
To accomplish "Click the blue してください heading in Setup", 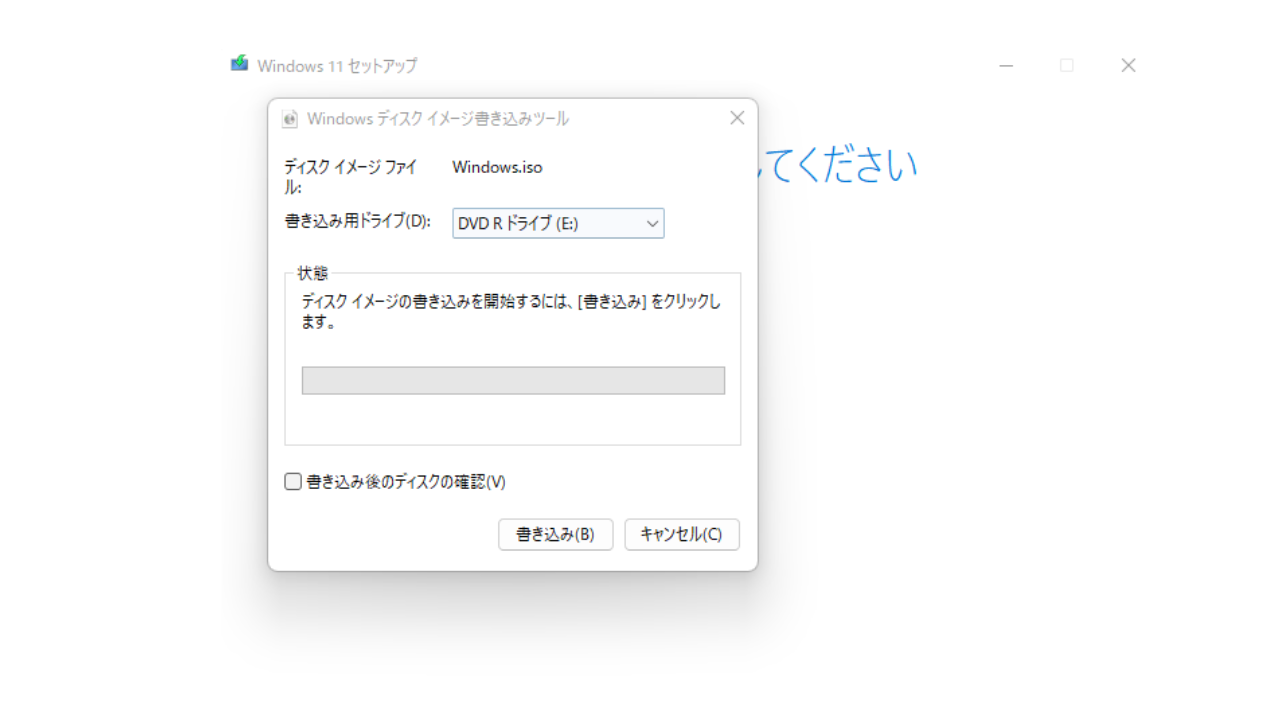I will 838,166.
